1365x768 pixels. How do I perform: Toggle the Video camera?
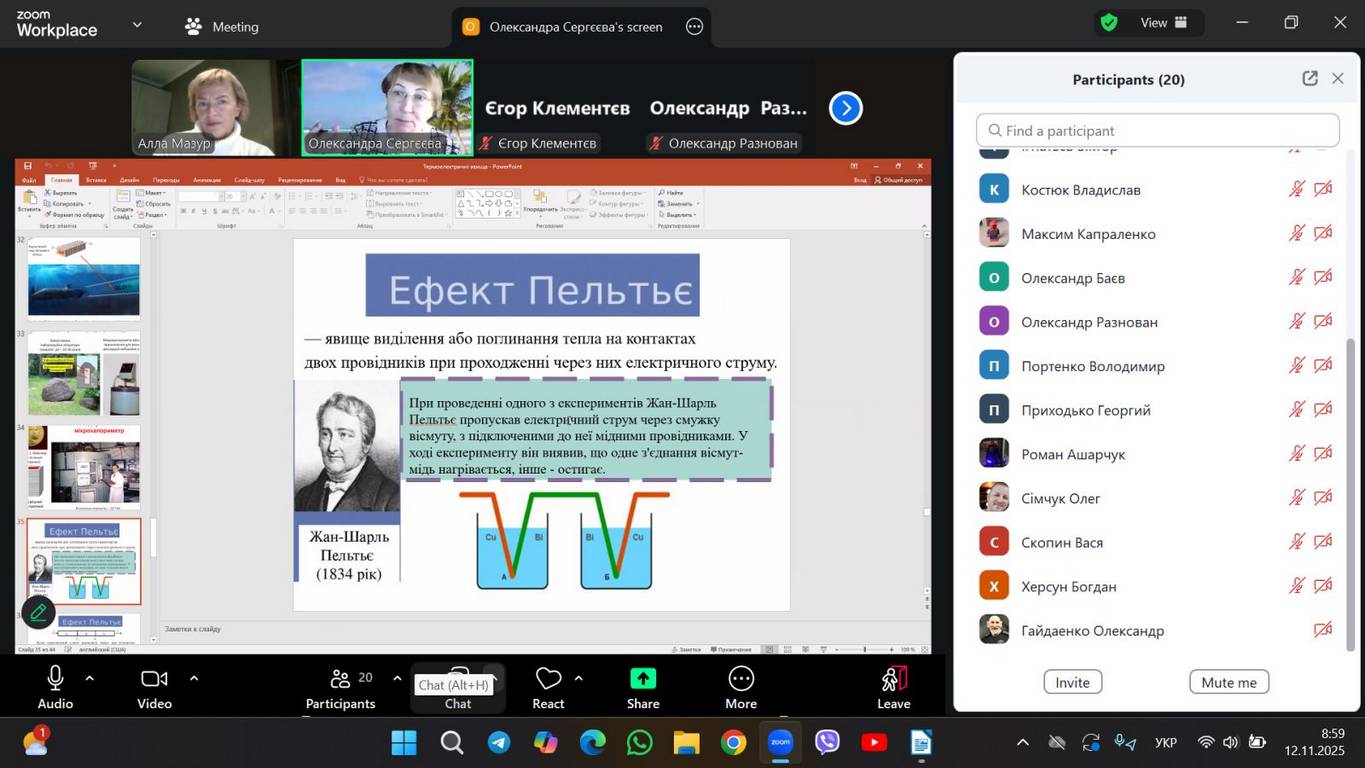click(x=154, y=680)
